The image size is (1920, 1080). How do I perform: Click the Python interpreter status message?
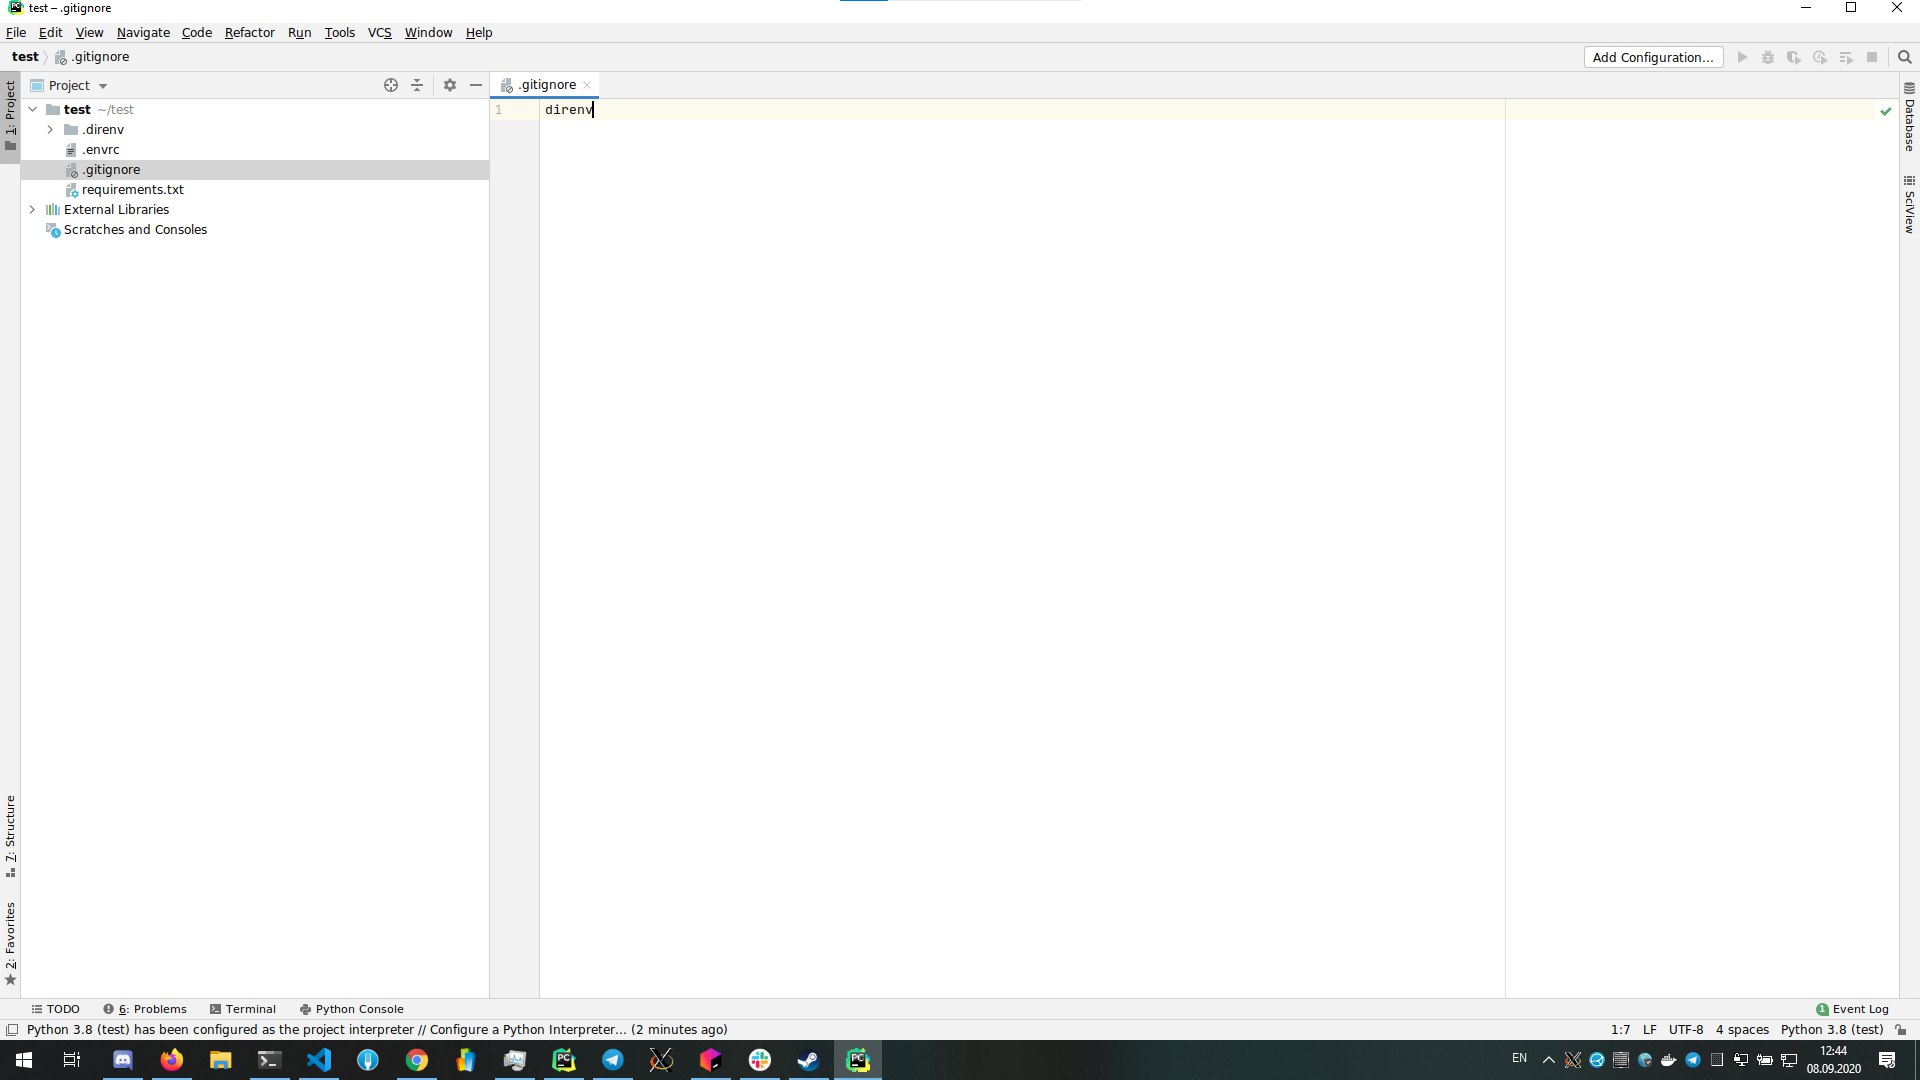[377, 1030]
